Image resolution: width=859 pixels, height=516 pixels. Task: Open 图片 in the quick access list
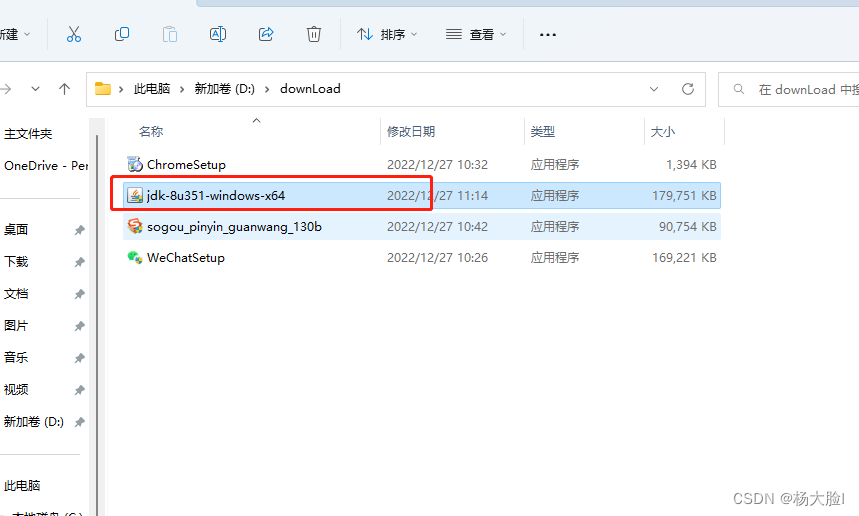(x=16, y=325)
